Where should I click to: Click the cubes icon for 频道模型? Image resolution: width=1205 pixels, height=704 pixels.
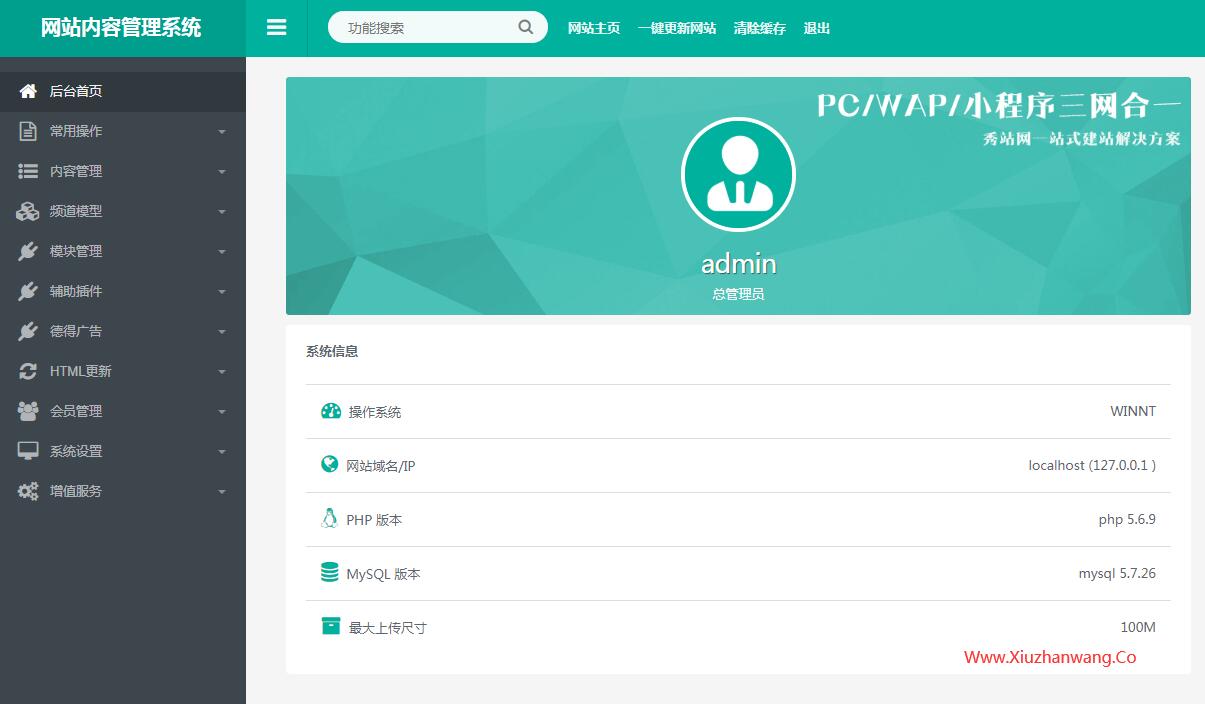pyautogui.click(x=28, y=211)
